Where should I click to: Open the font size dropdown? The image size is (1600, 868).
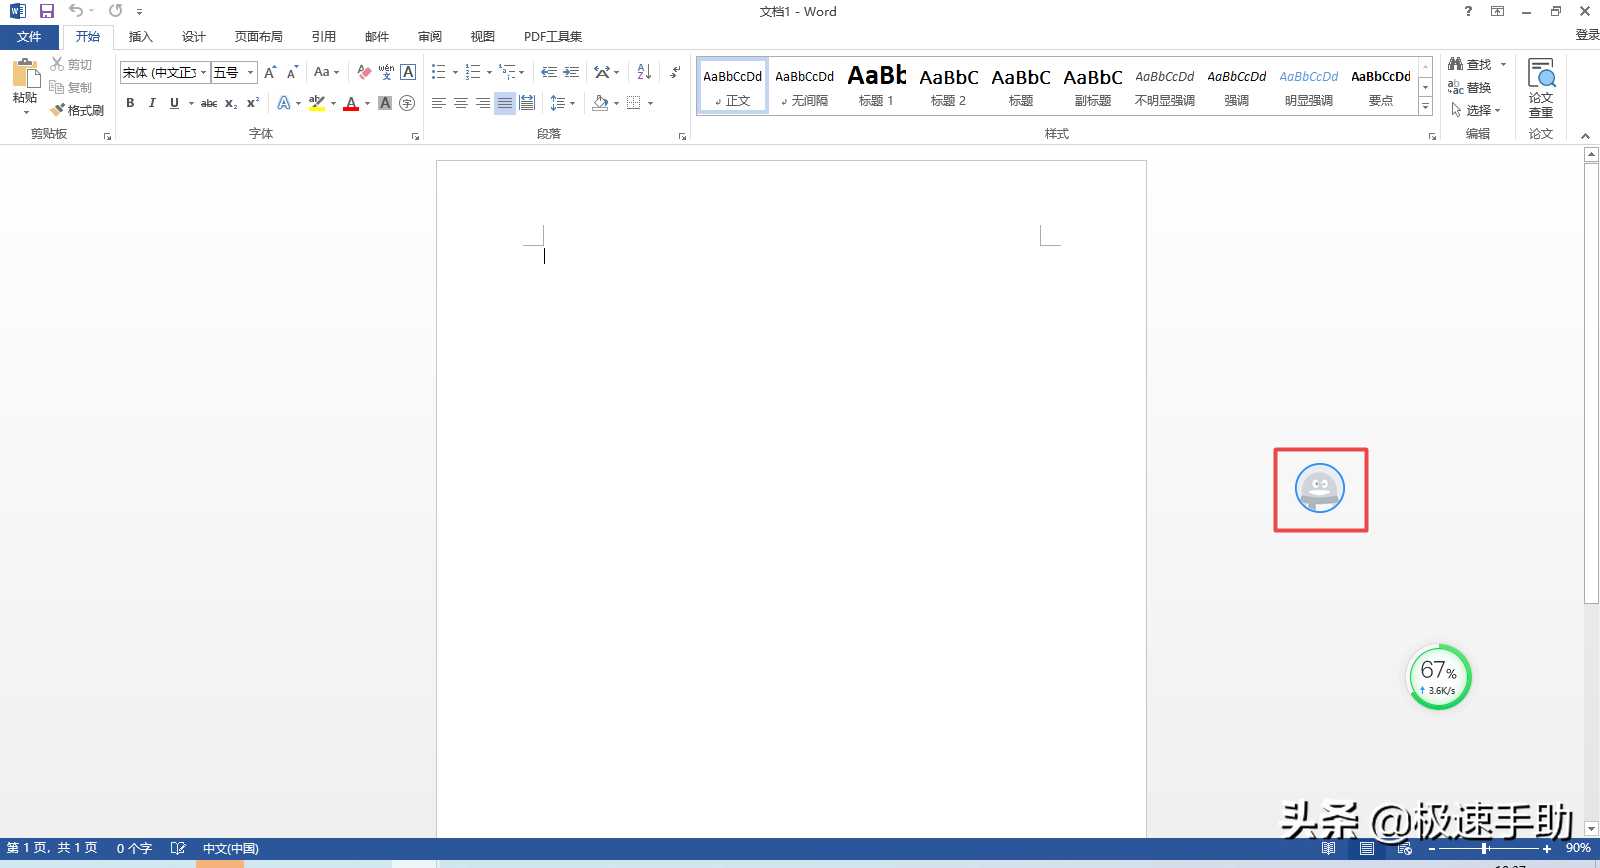(251, 72)
